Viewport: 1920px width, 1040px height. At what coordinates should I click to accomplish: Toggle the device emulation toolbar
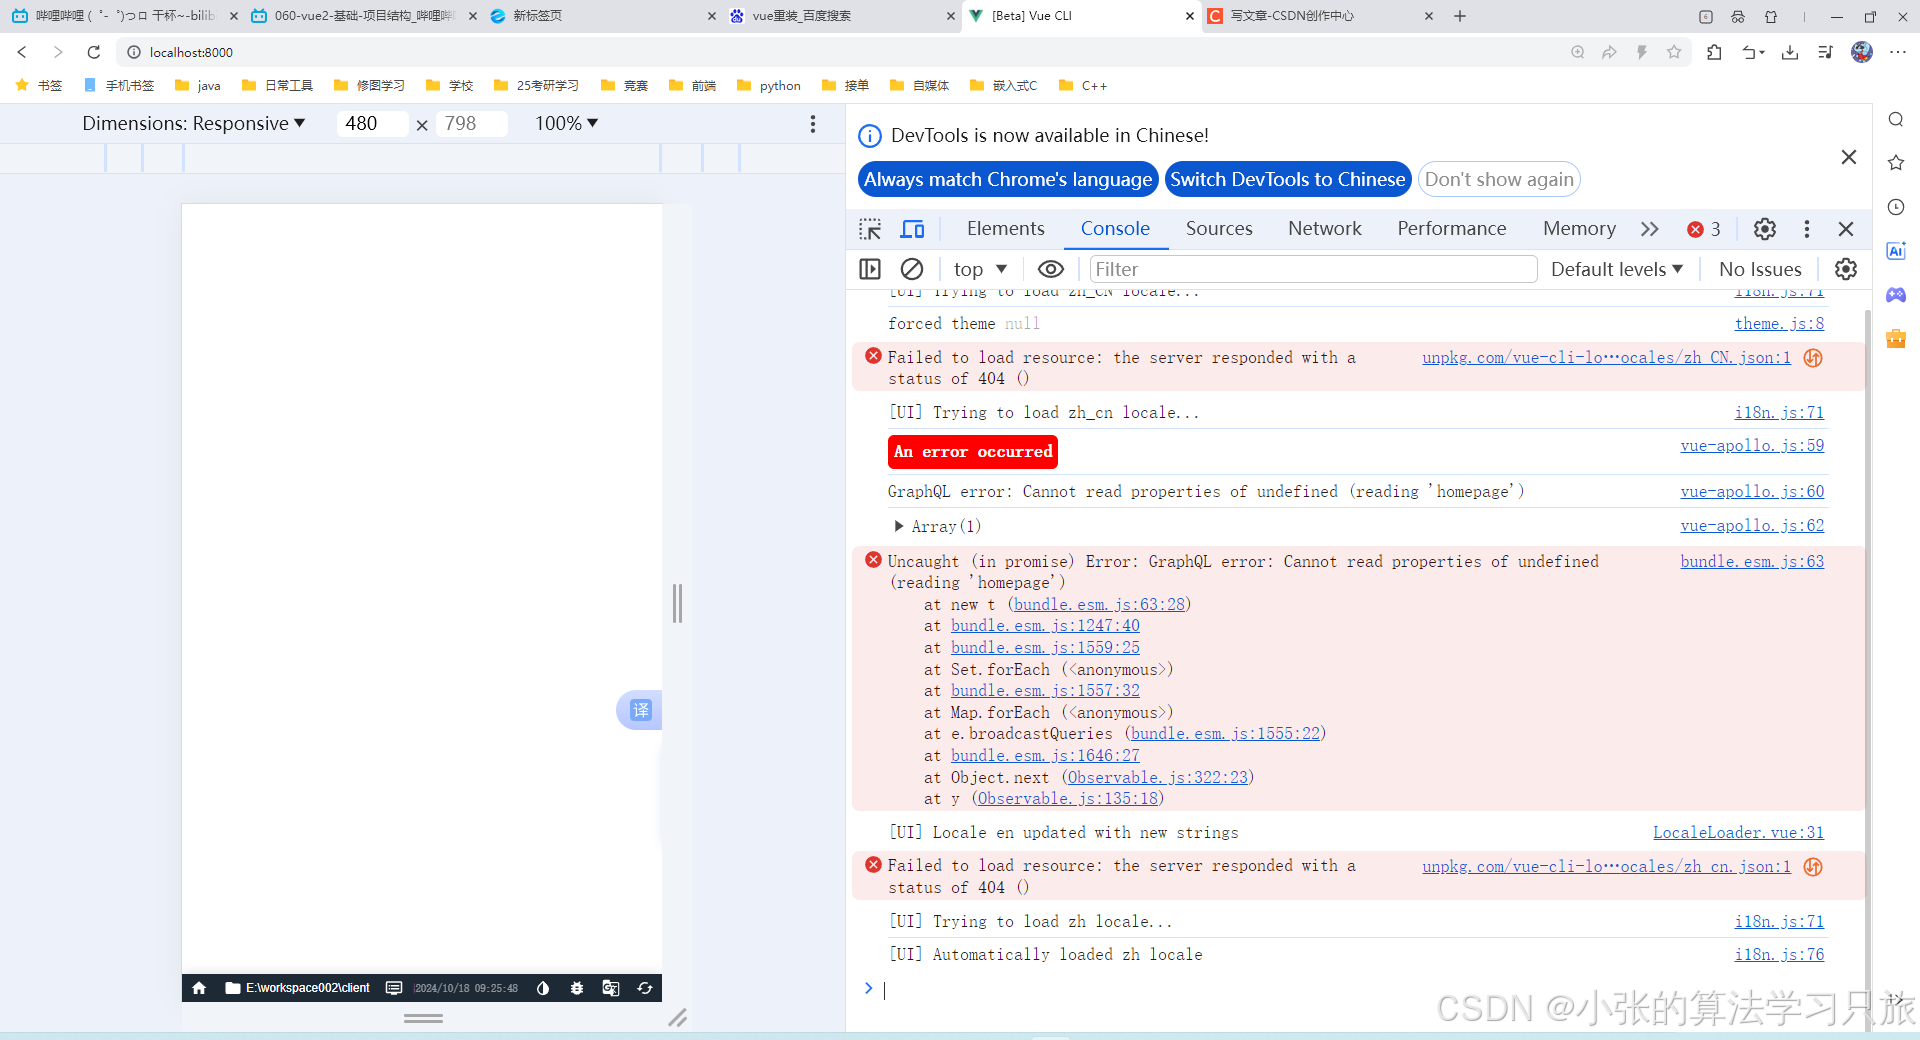tap(912, 228)
